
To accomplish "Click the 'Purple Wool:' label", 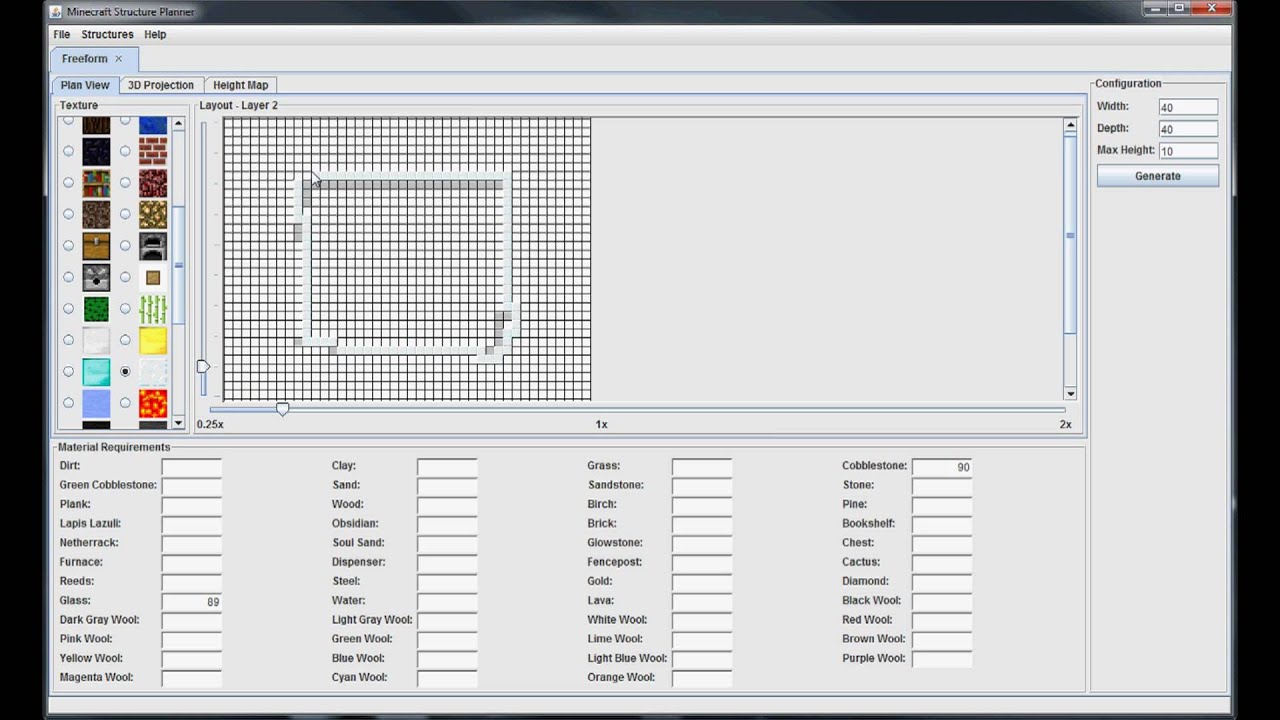I will pos(873,659).
